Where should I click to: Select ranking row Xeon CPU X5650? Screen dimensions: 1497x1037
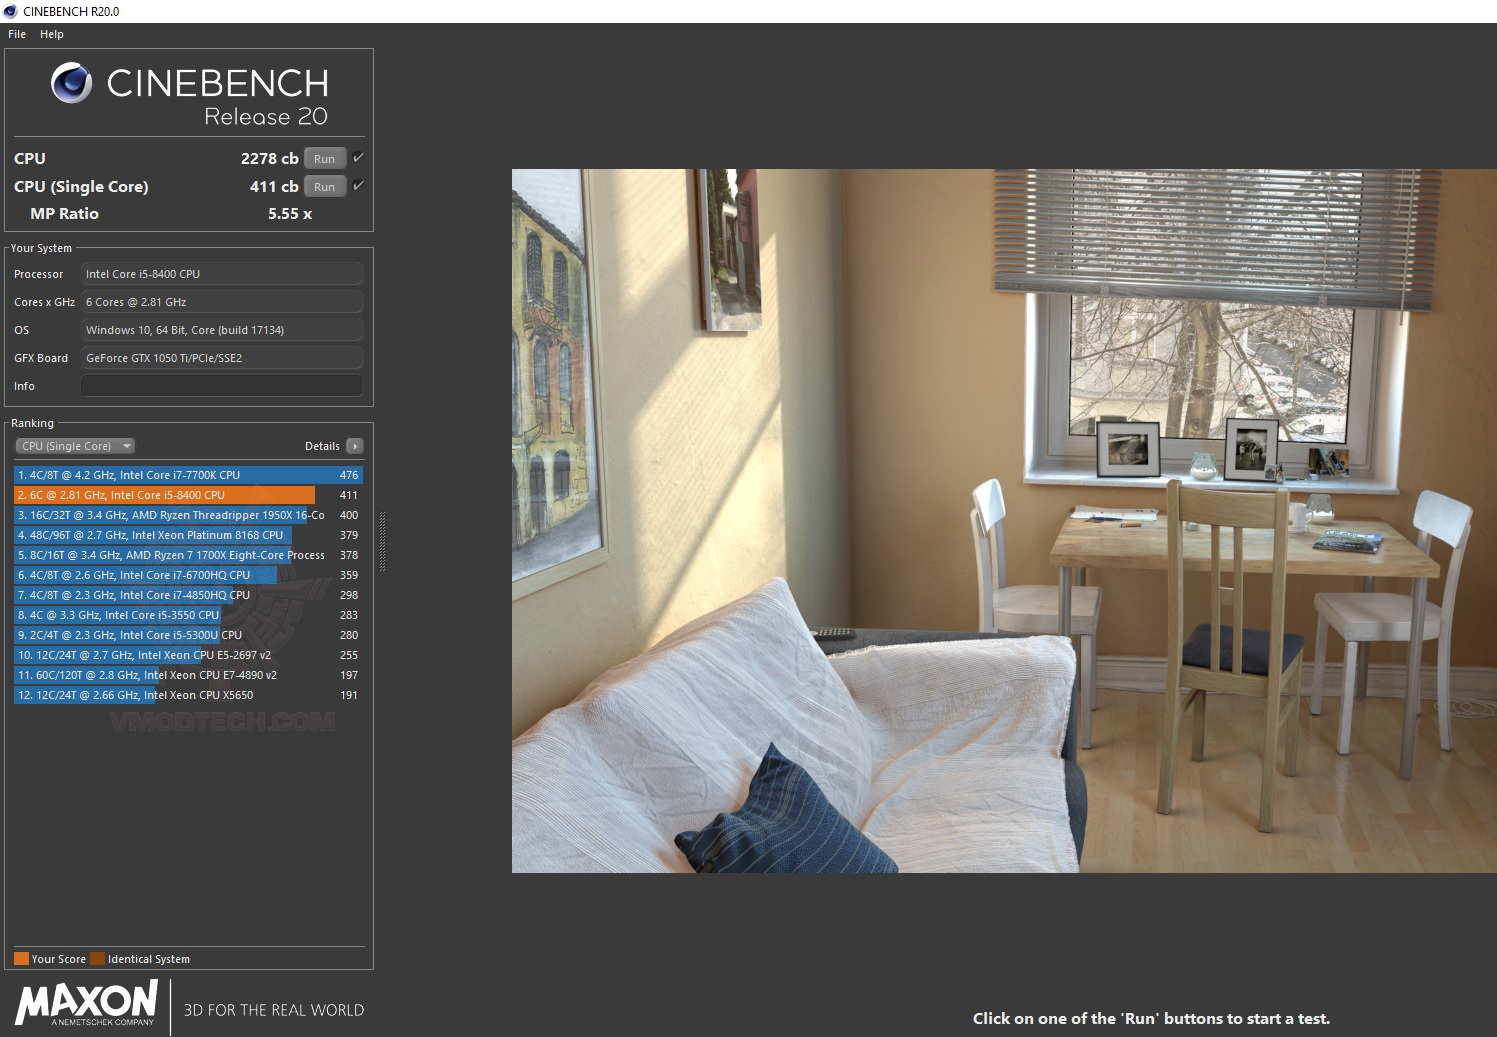[188, 695]
